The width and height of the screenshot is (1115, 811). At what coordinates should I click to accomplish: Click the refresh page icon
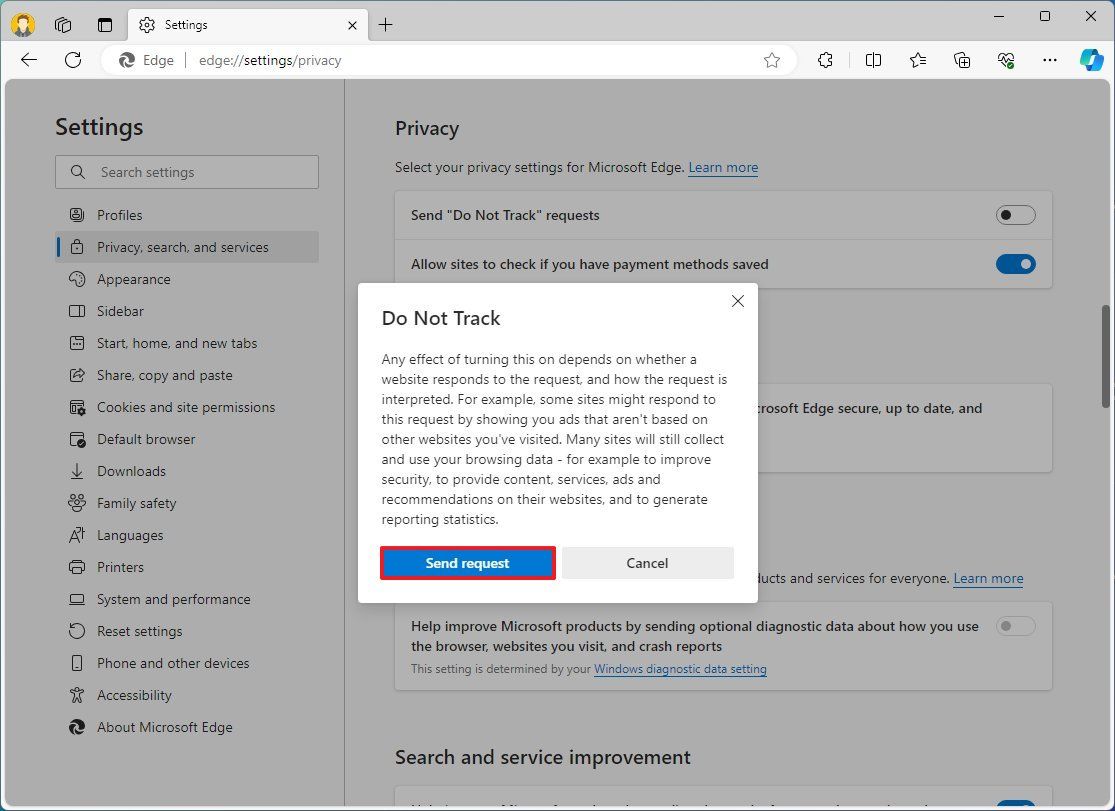point(73,60)
